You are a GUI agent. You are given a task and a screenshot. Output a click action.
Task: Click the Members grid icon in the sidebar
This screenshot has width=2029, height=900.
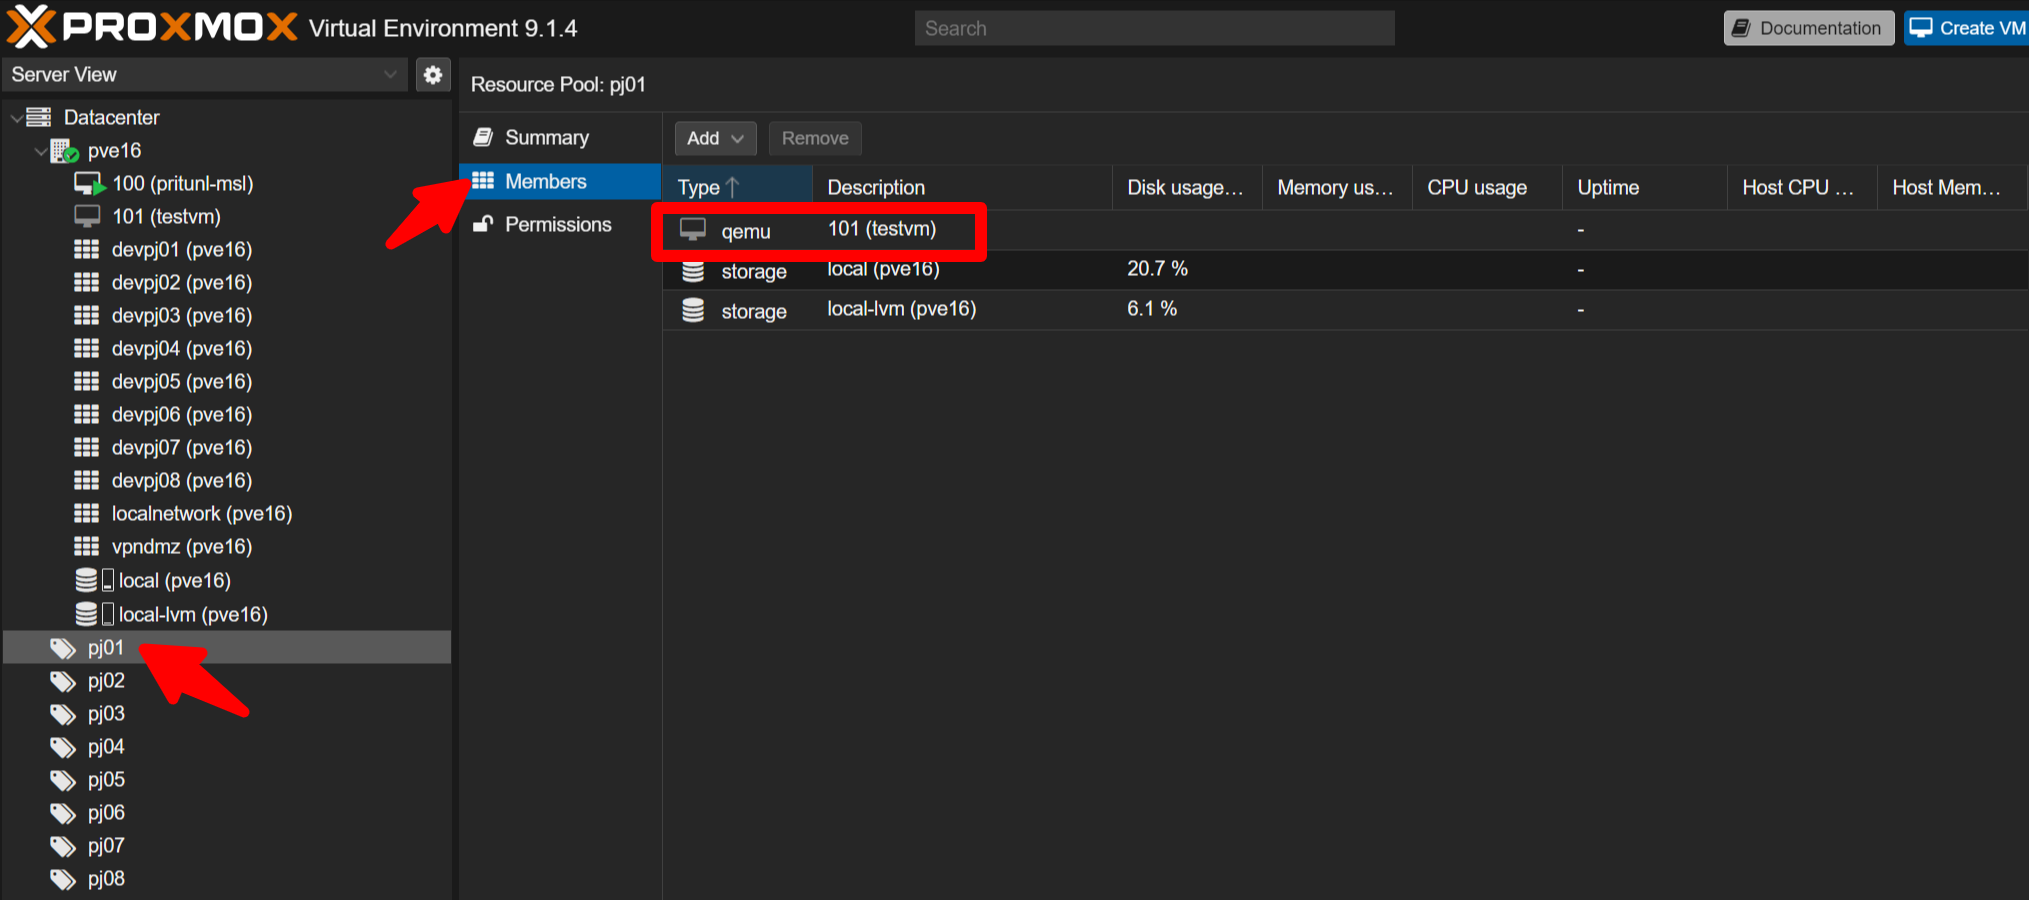point(483,181)
